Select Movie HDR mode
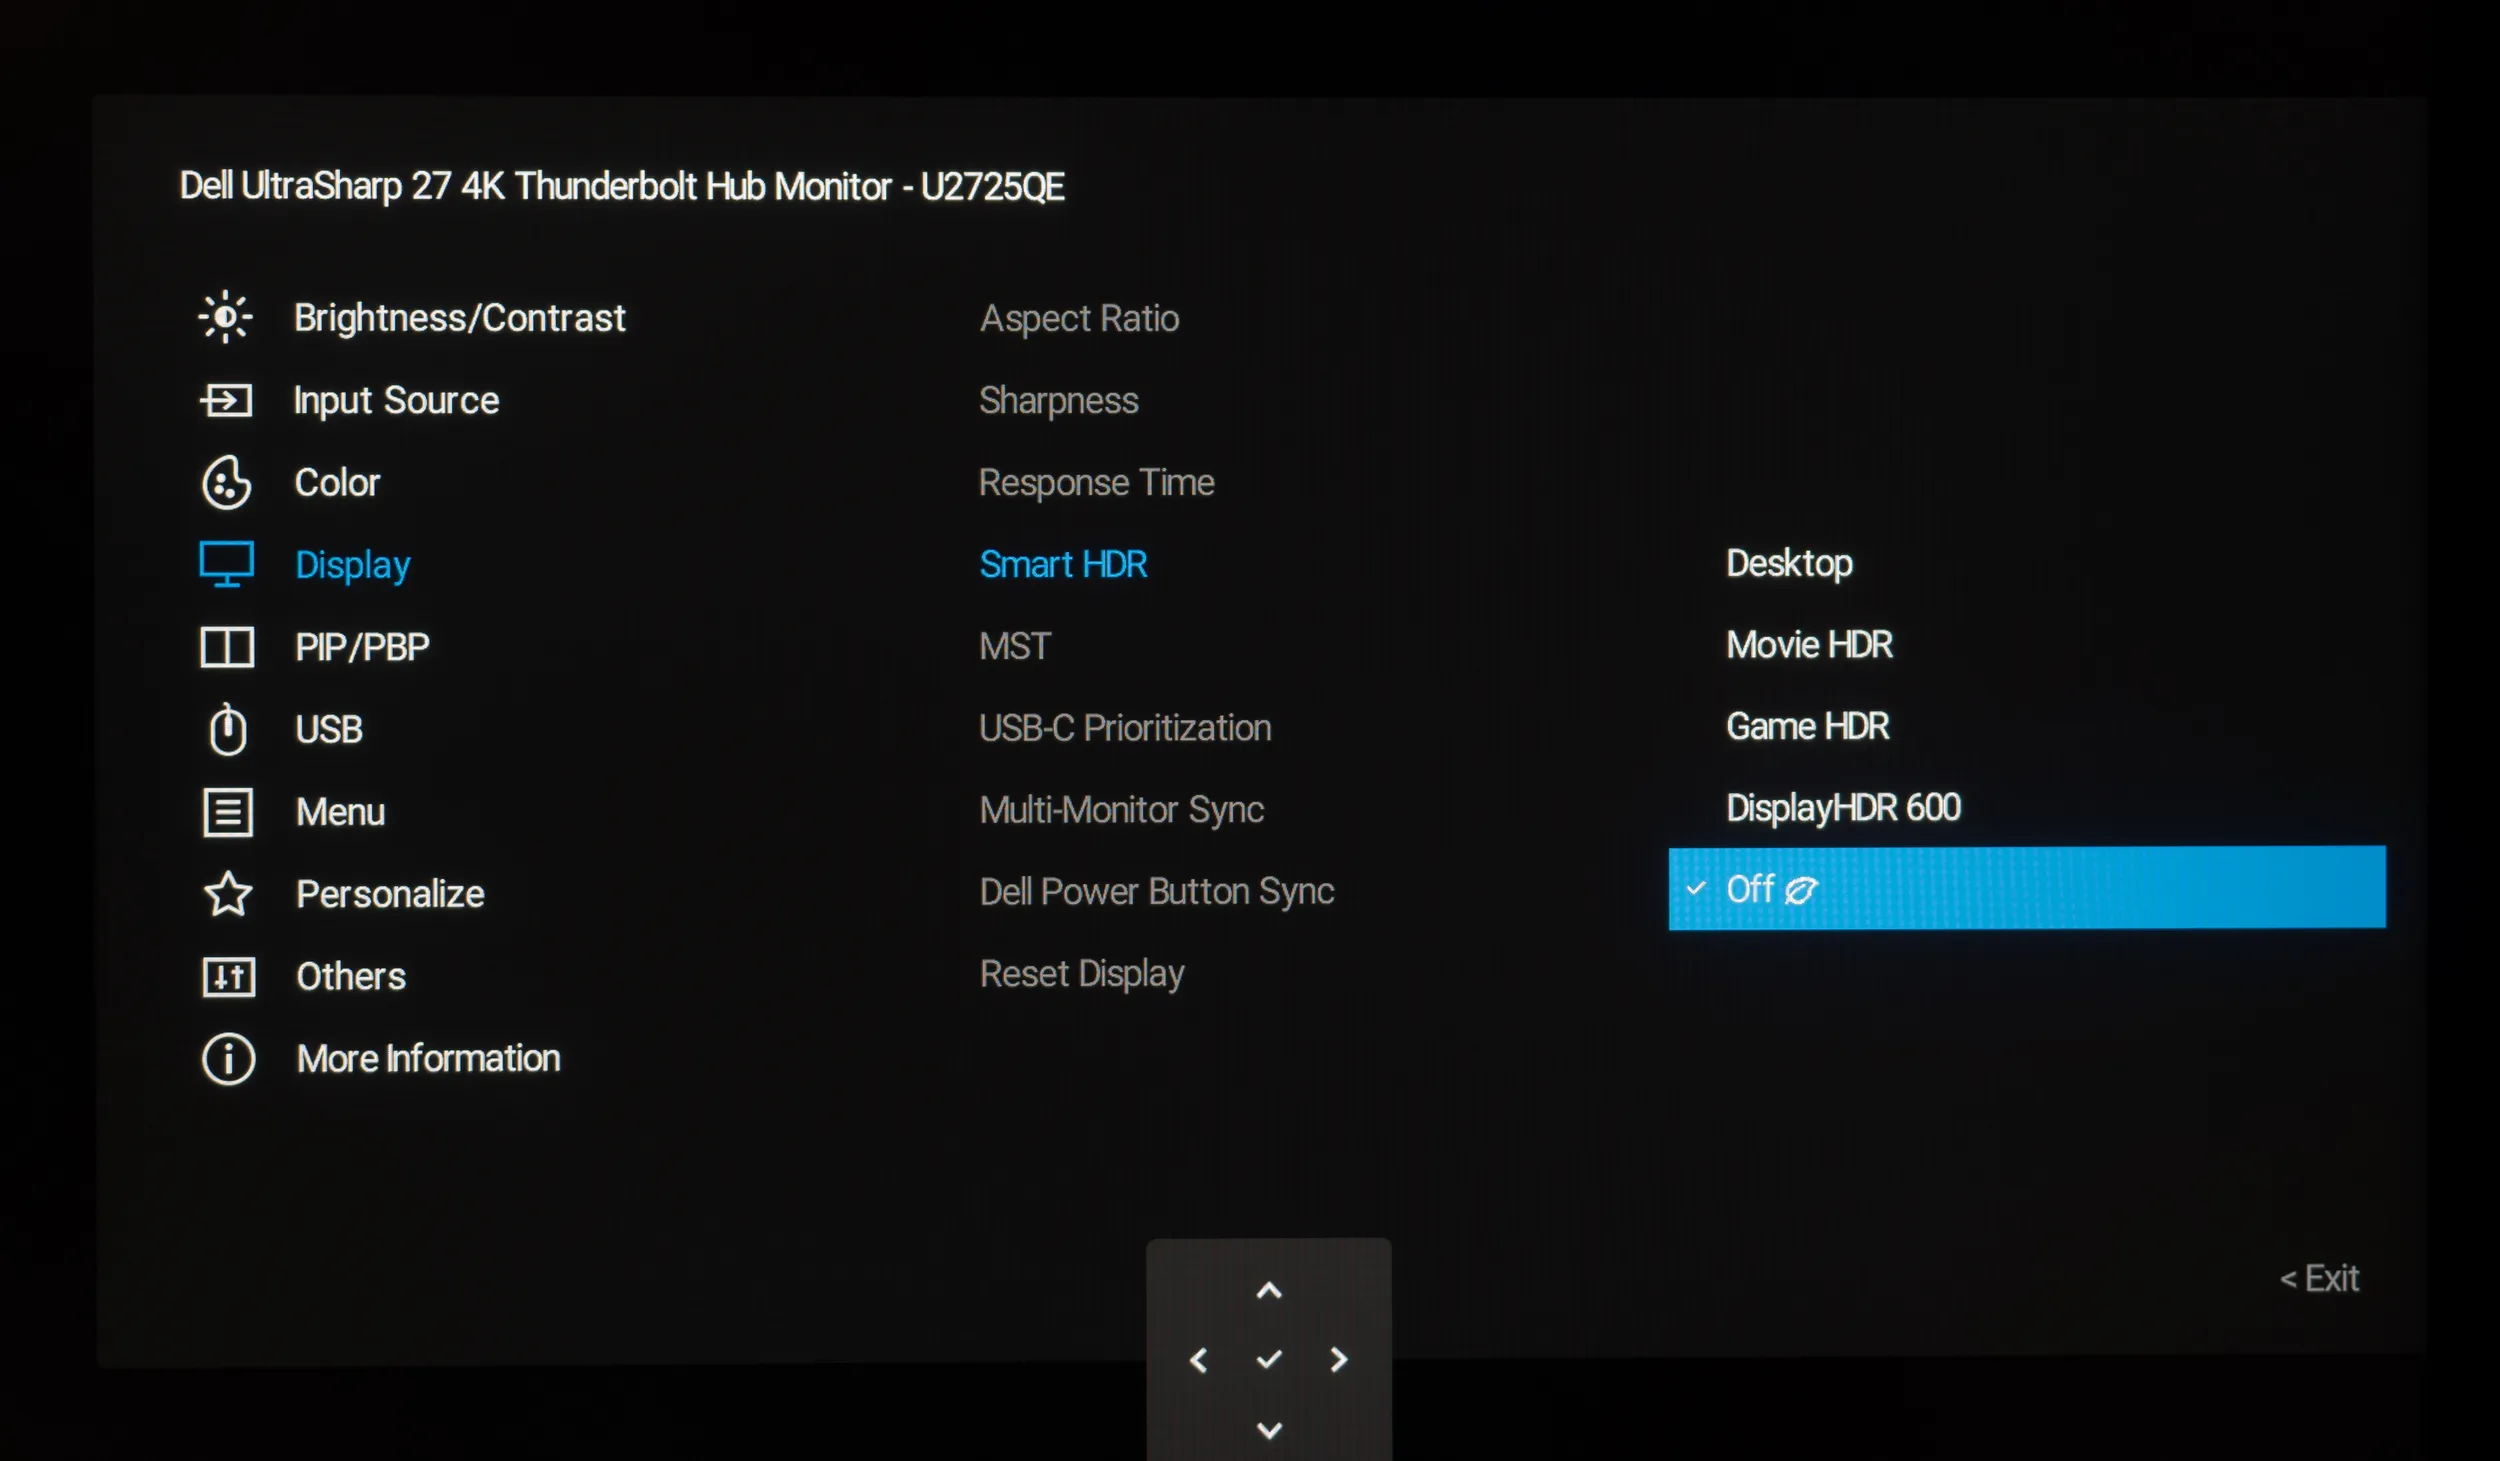Screen dimensions: 2500x1461 [1809, 645]
